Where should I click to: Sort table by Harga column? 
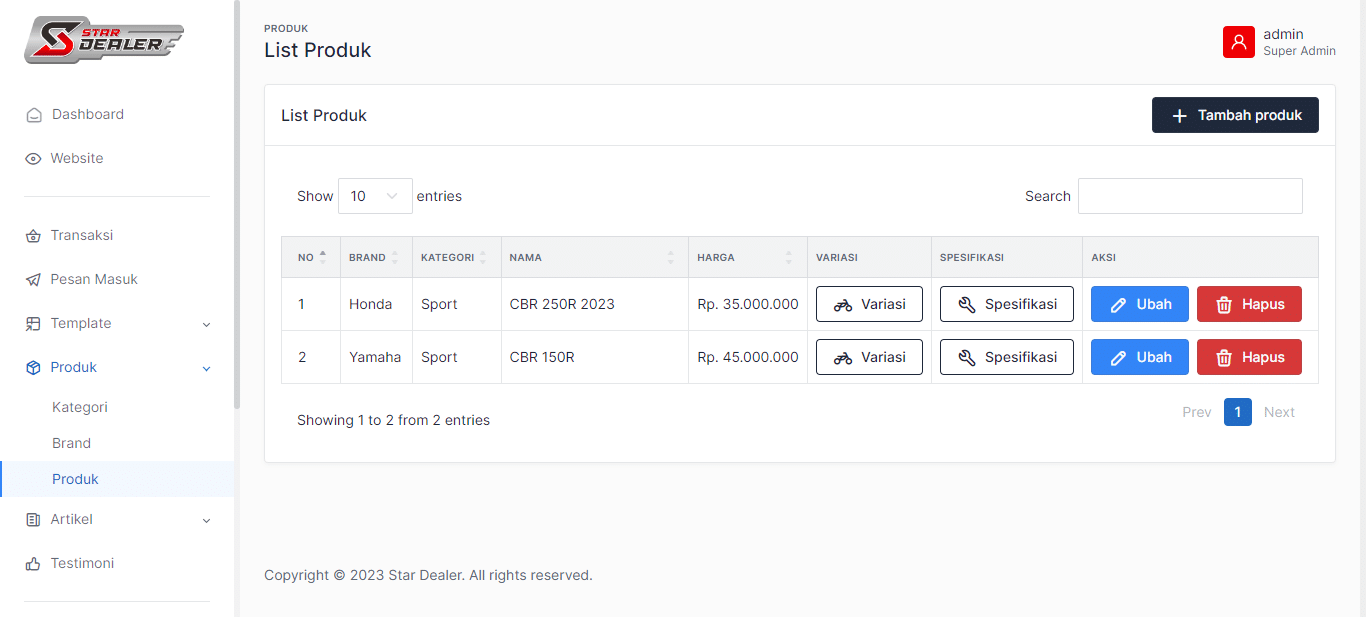(746, 257)
